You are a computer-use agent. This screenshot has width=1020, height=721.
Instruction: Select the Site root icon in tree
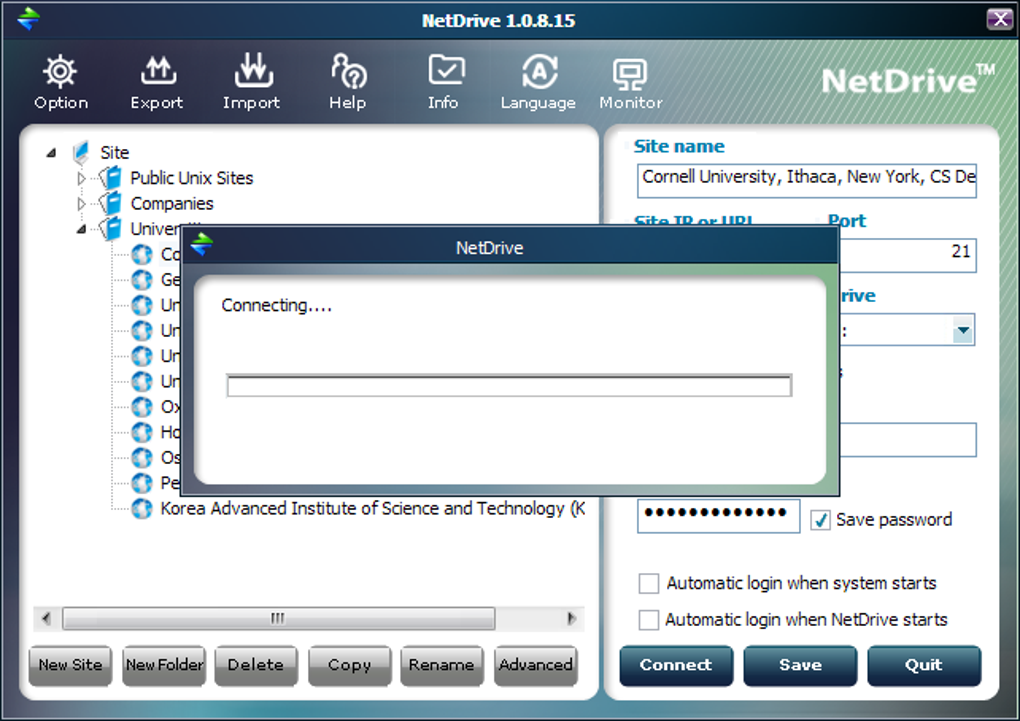pos(81,153)
